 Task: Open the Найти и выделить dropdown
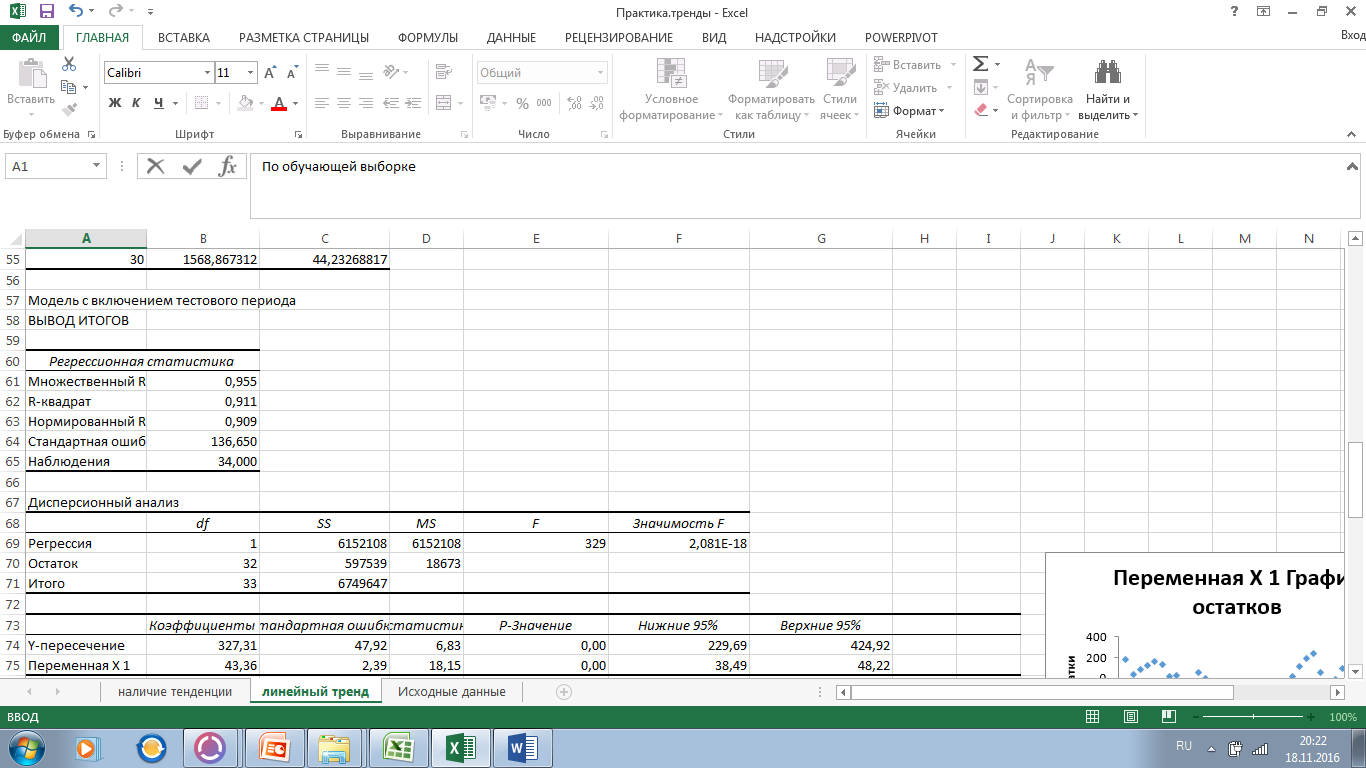tap(1108, 107)
